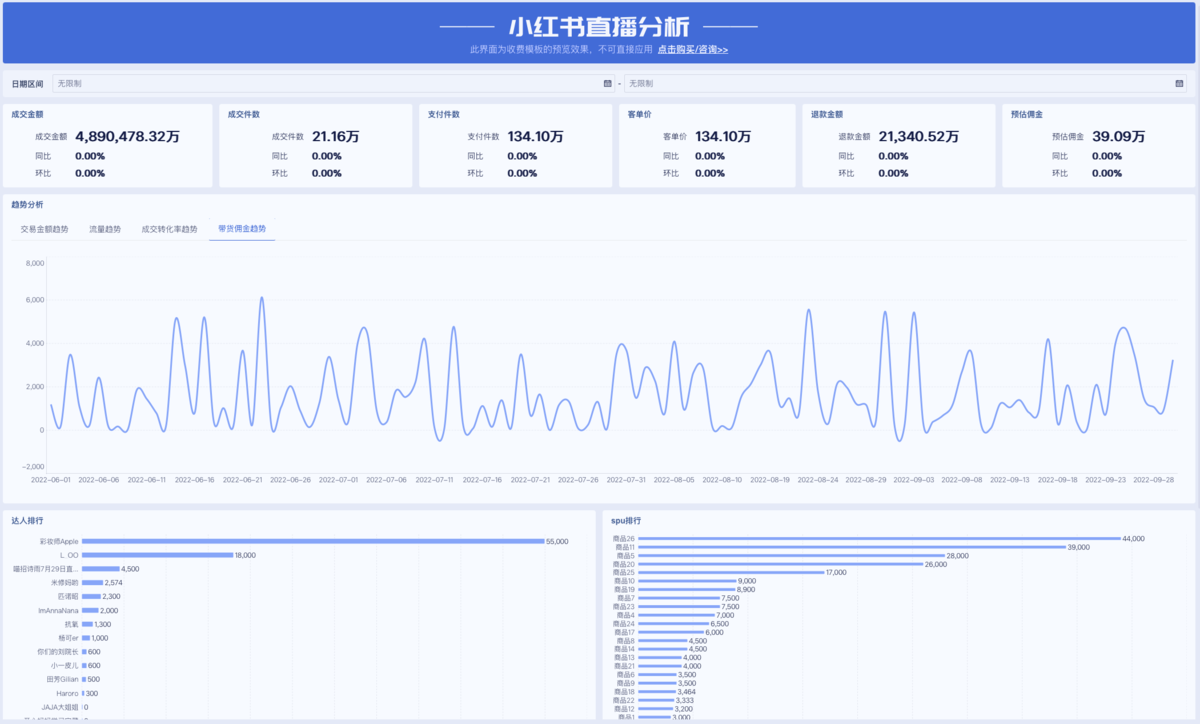Screen dimensions: 1200x724
Task: Open the start date calendar picker icon
Action: click(x=607, y=83)
